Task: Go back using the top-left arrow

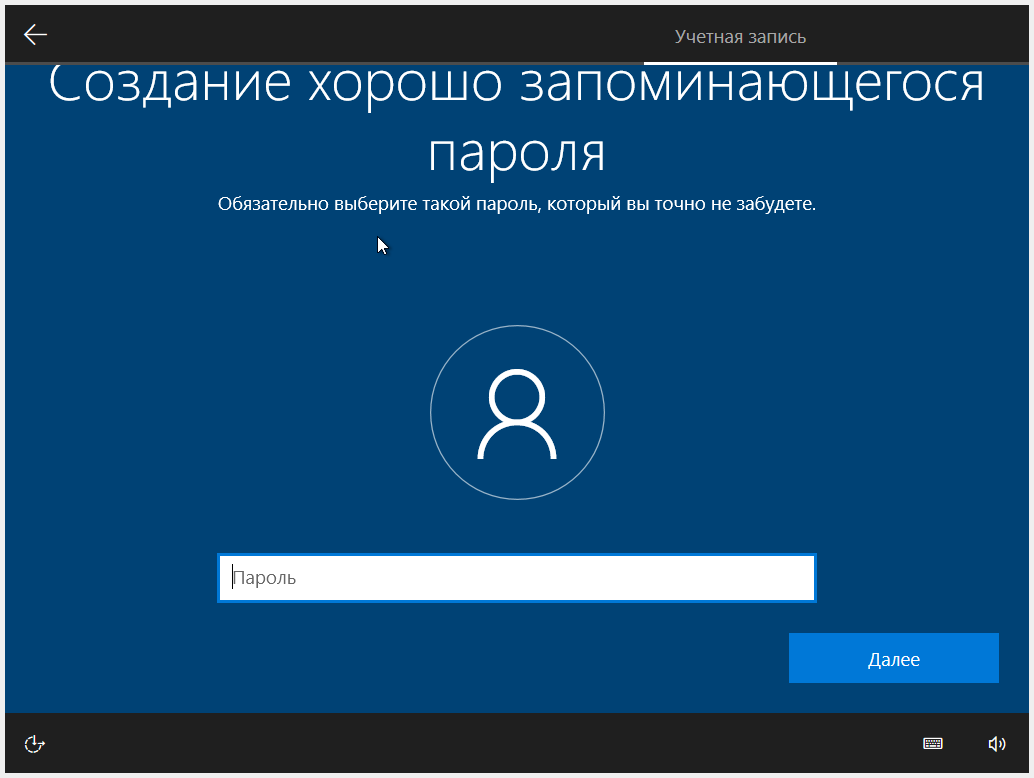Action: 36,35
